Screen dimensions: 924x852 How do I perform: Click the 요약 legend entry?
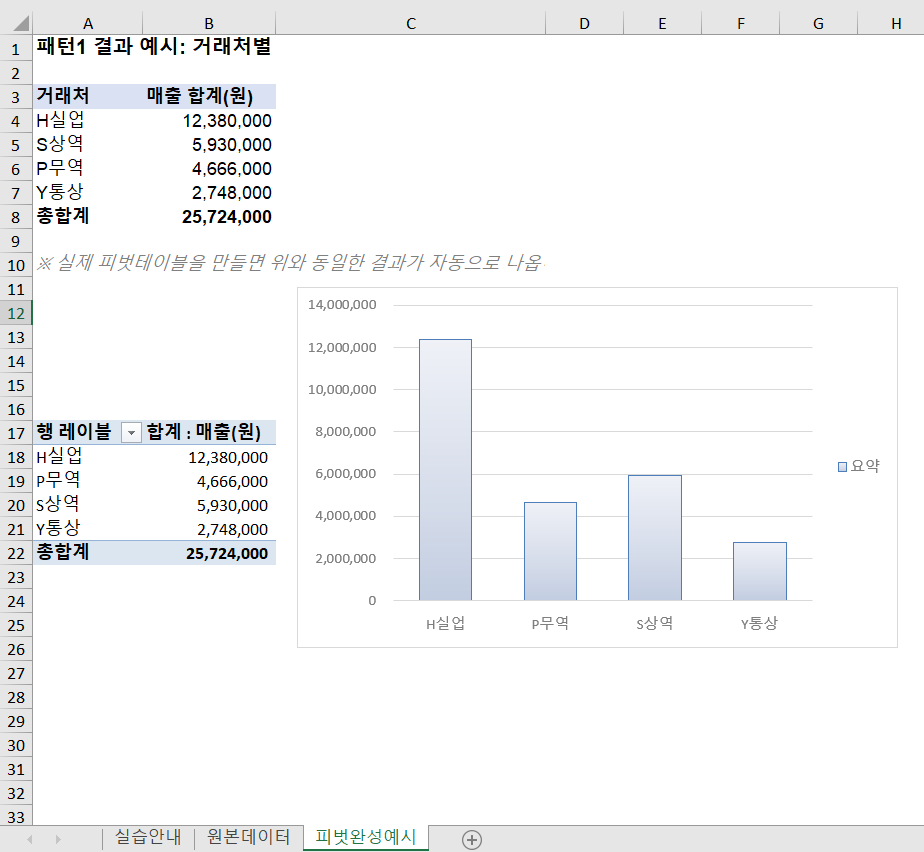tap(859, 466)
